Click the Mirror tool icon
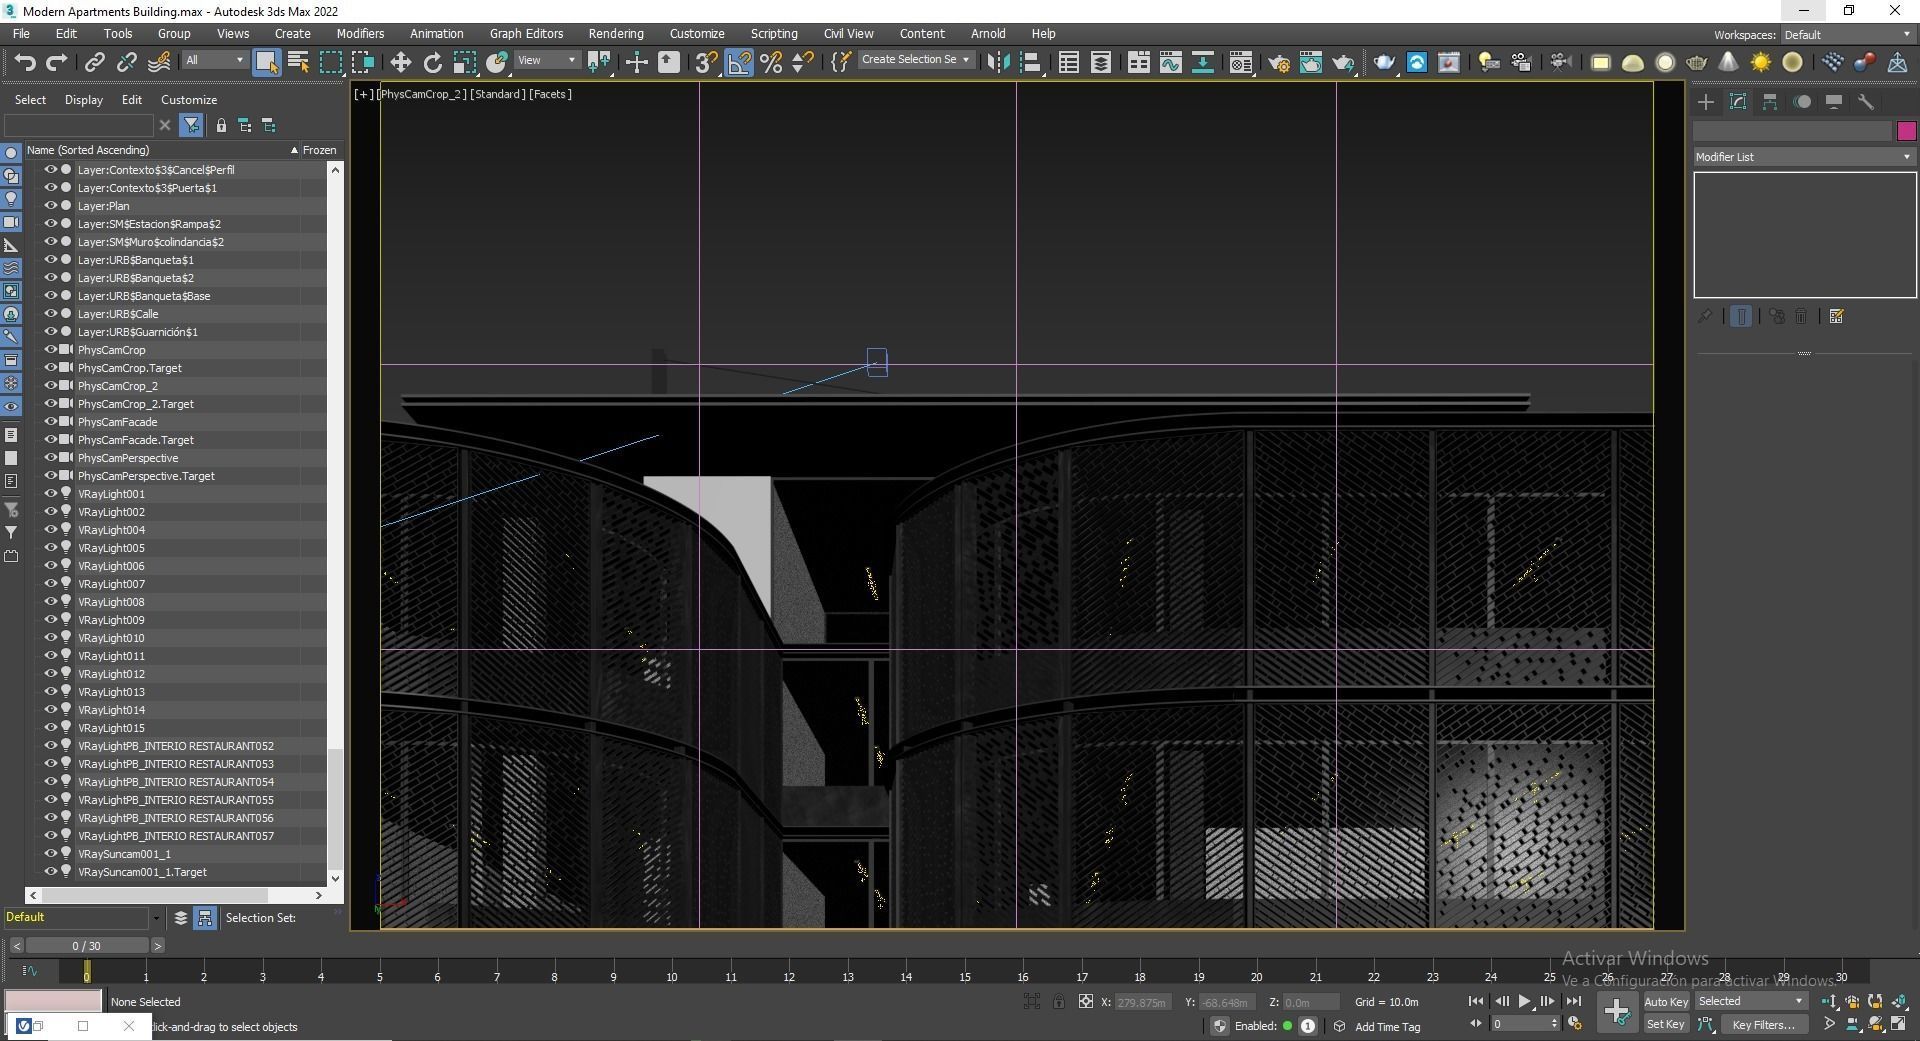The image size is (1920, 1041). [x=997, y=62]
